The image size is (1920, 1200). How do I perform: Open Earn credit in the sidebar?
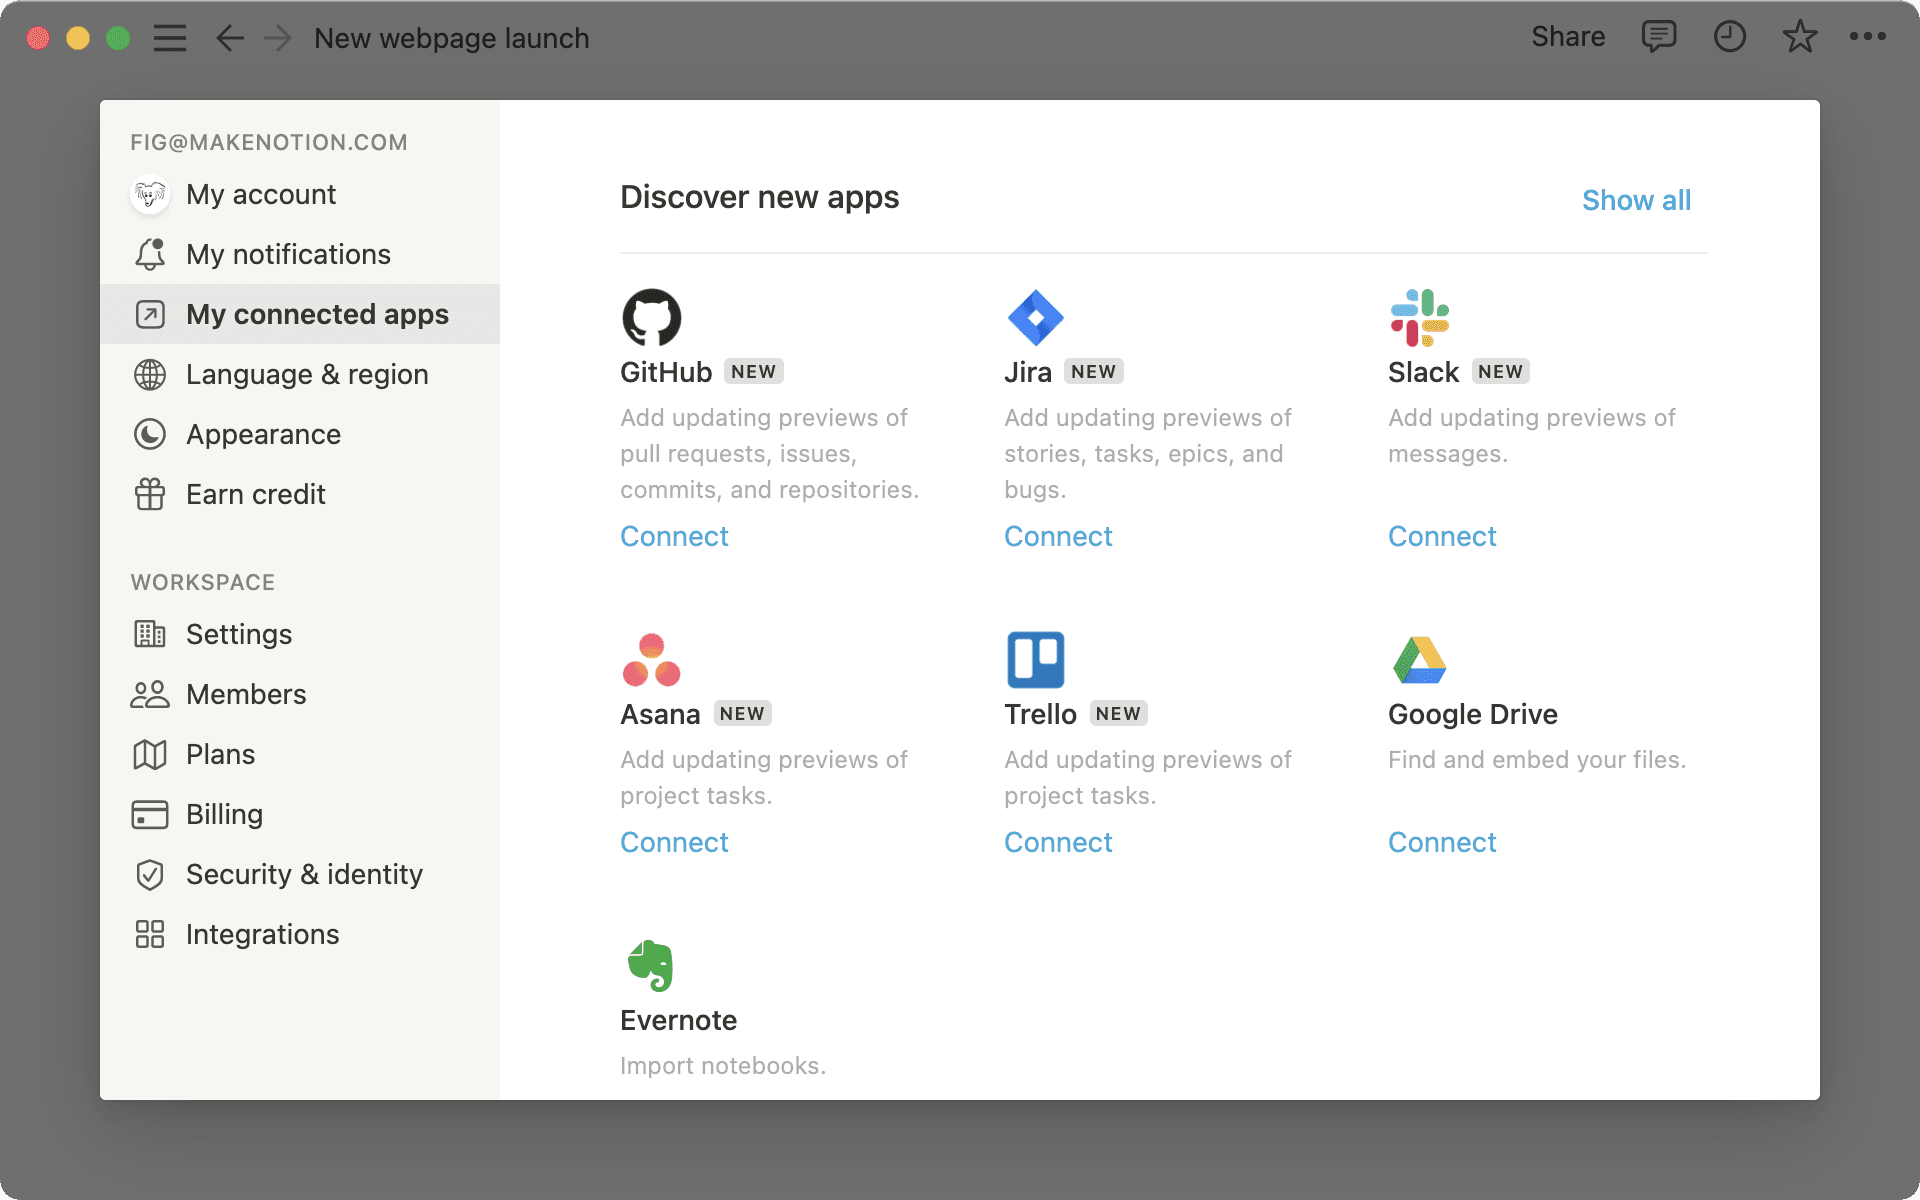click(x=255, y=494)
